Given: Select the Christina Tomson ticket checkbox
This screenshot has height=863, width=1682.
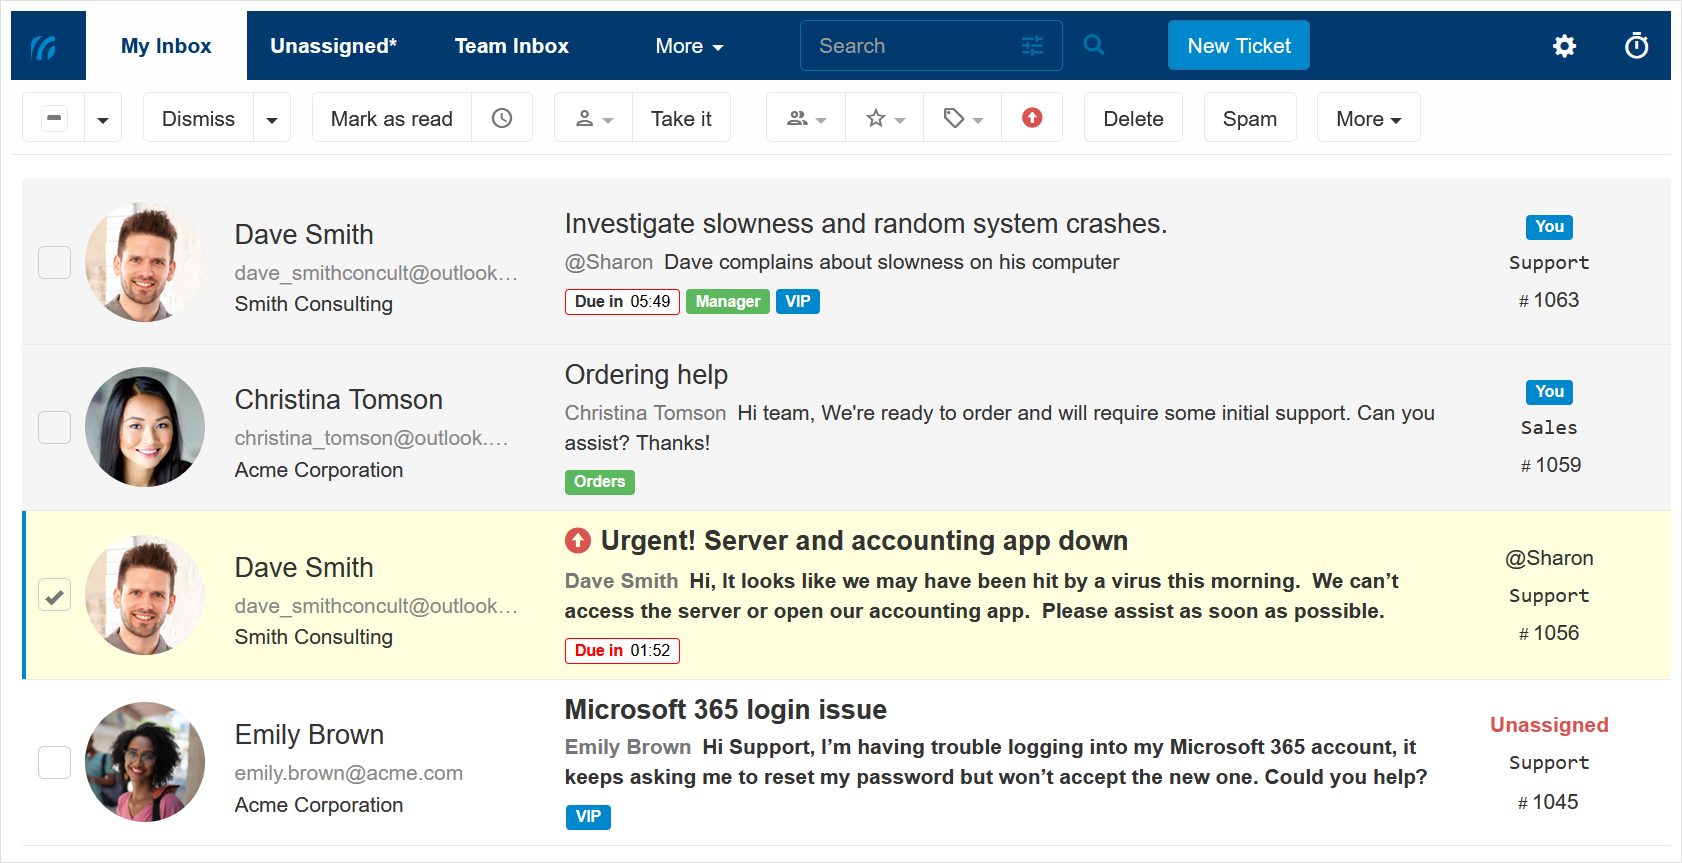Looking at the screenshot, I should 54,427.
